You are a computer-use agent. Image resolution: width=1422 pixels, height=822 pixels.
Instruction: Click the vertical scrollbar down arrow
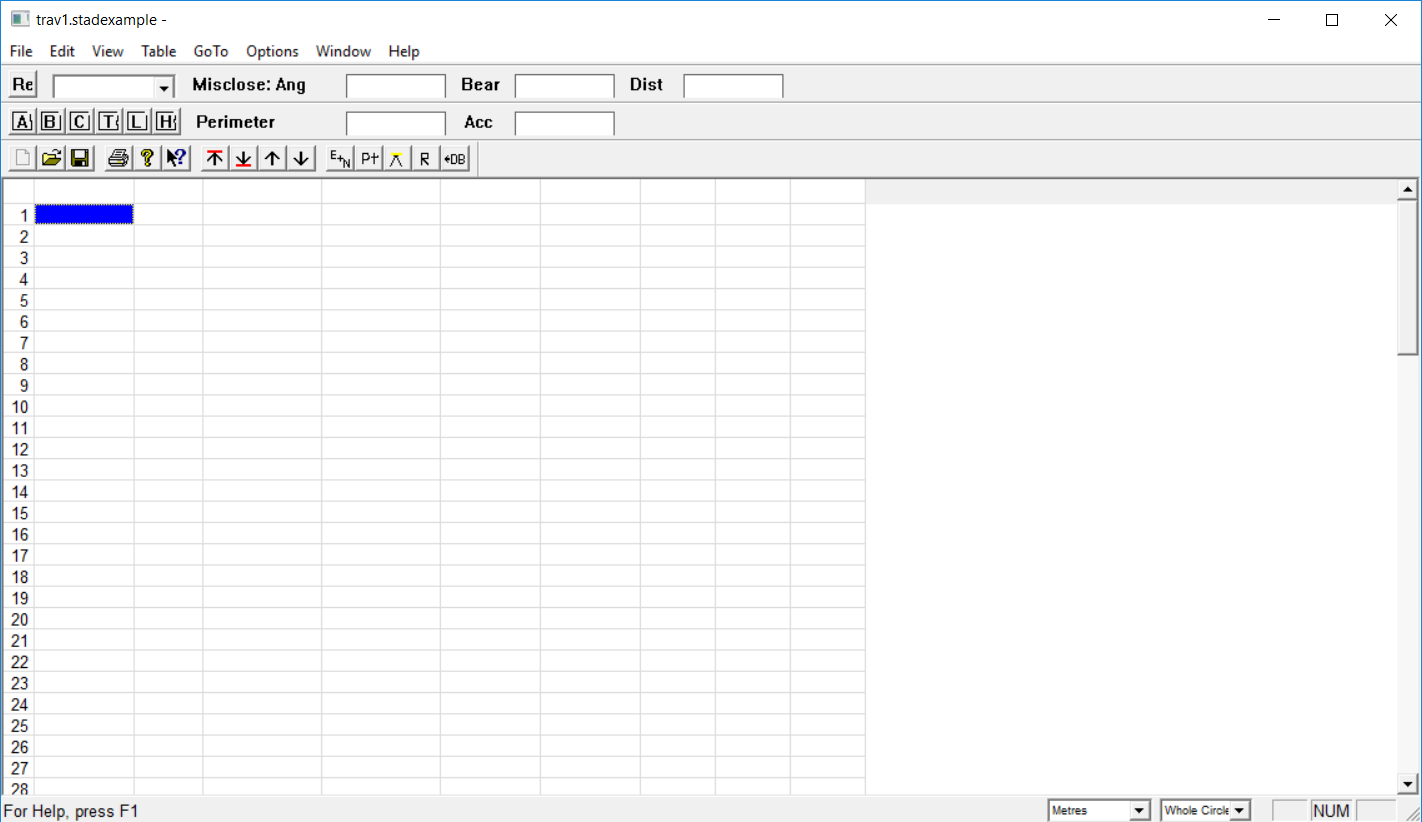(x=1408, y=784)
